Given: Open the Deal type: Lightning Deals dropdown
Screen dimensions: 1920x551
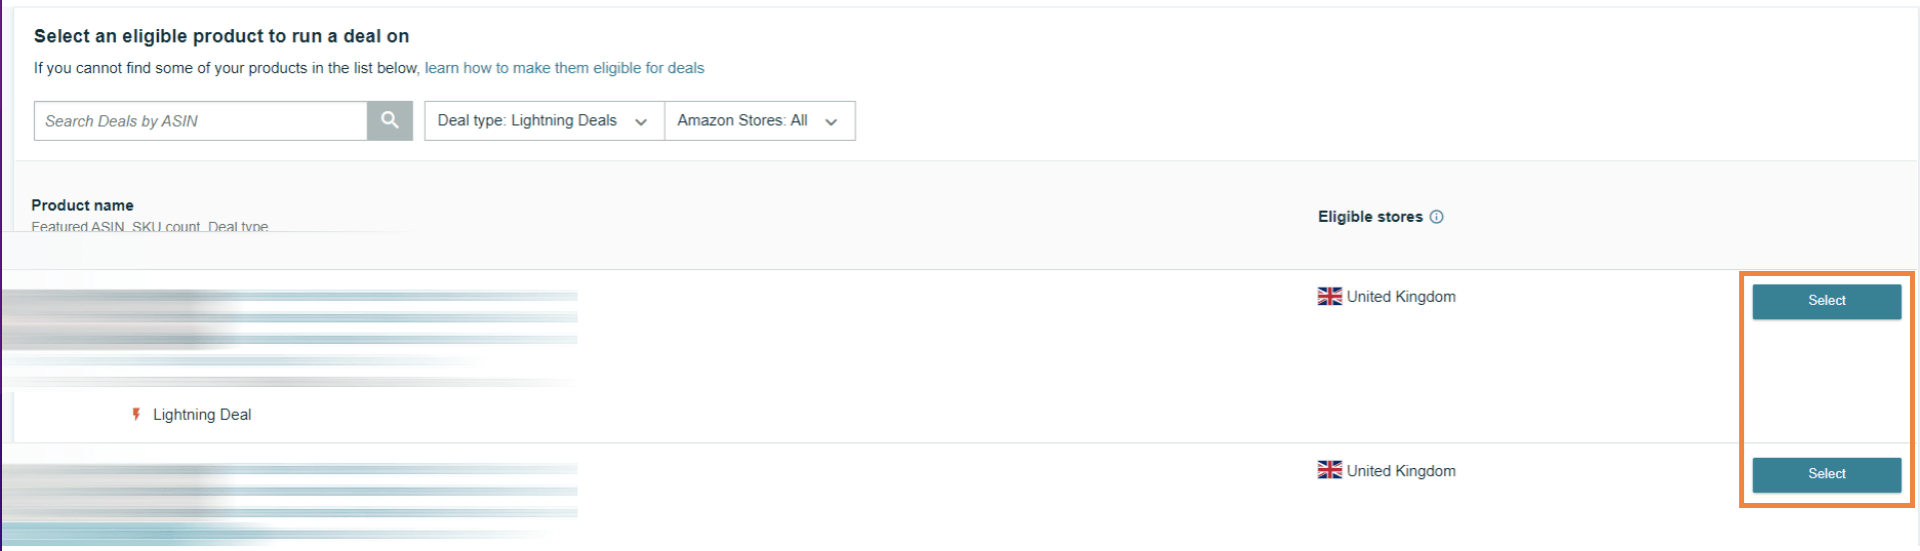Looking at the screenshot, I should point(543,121).
